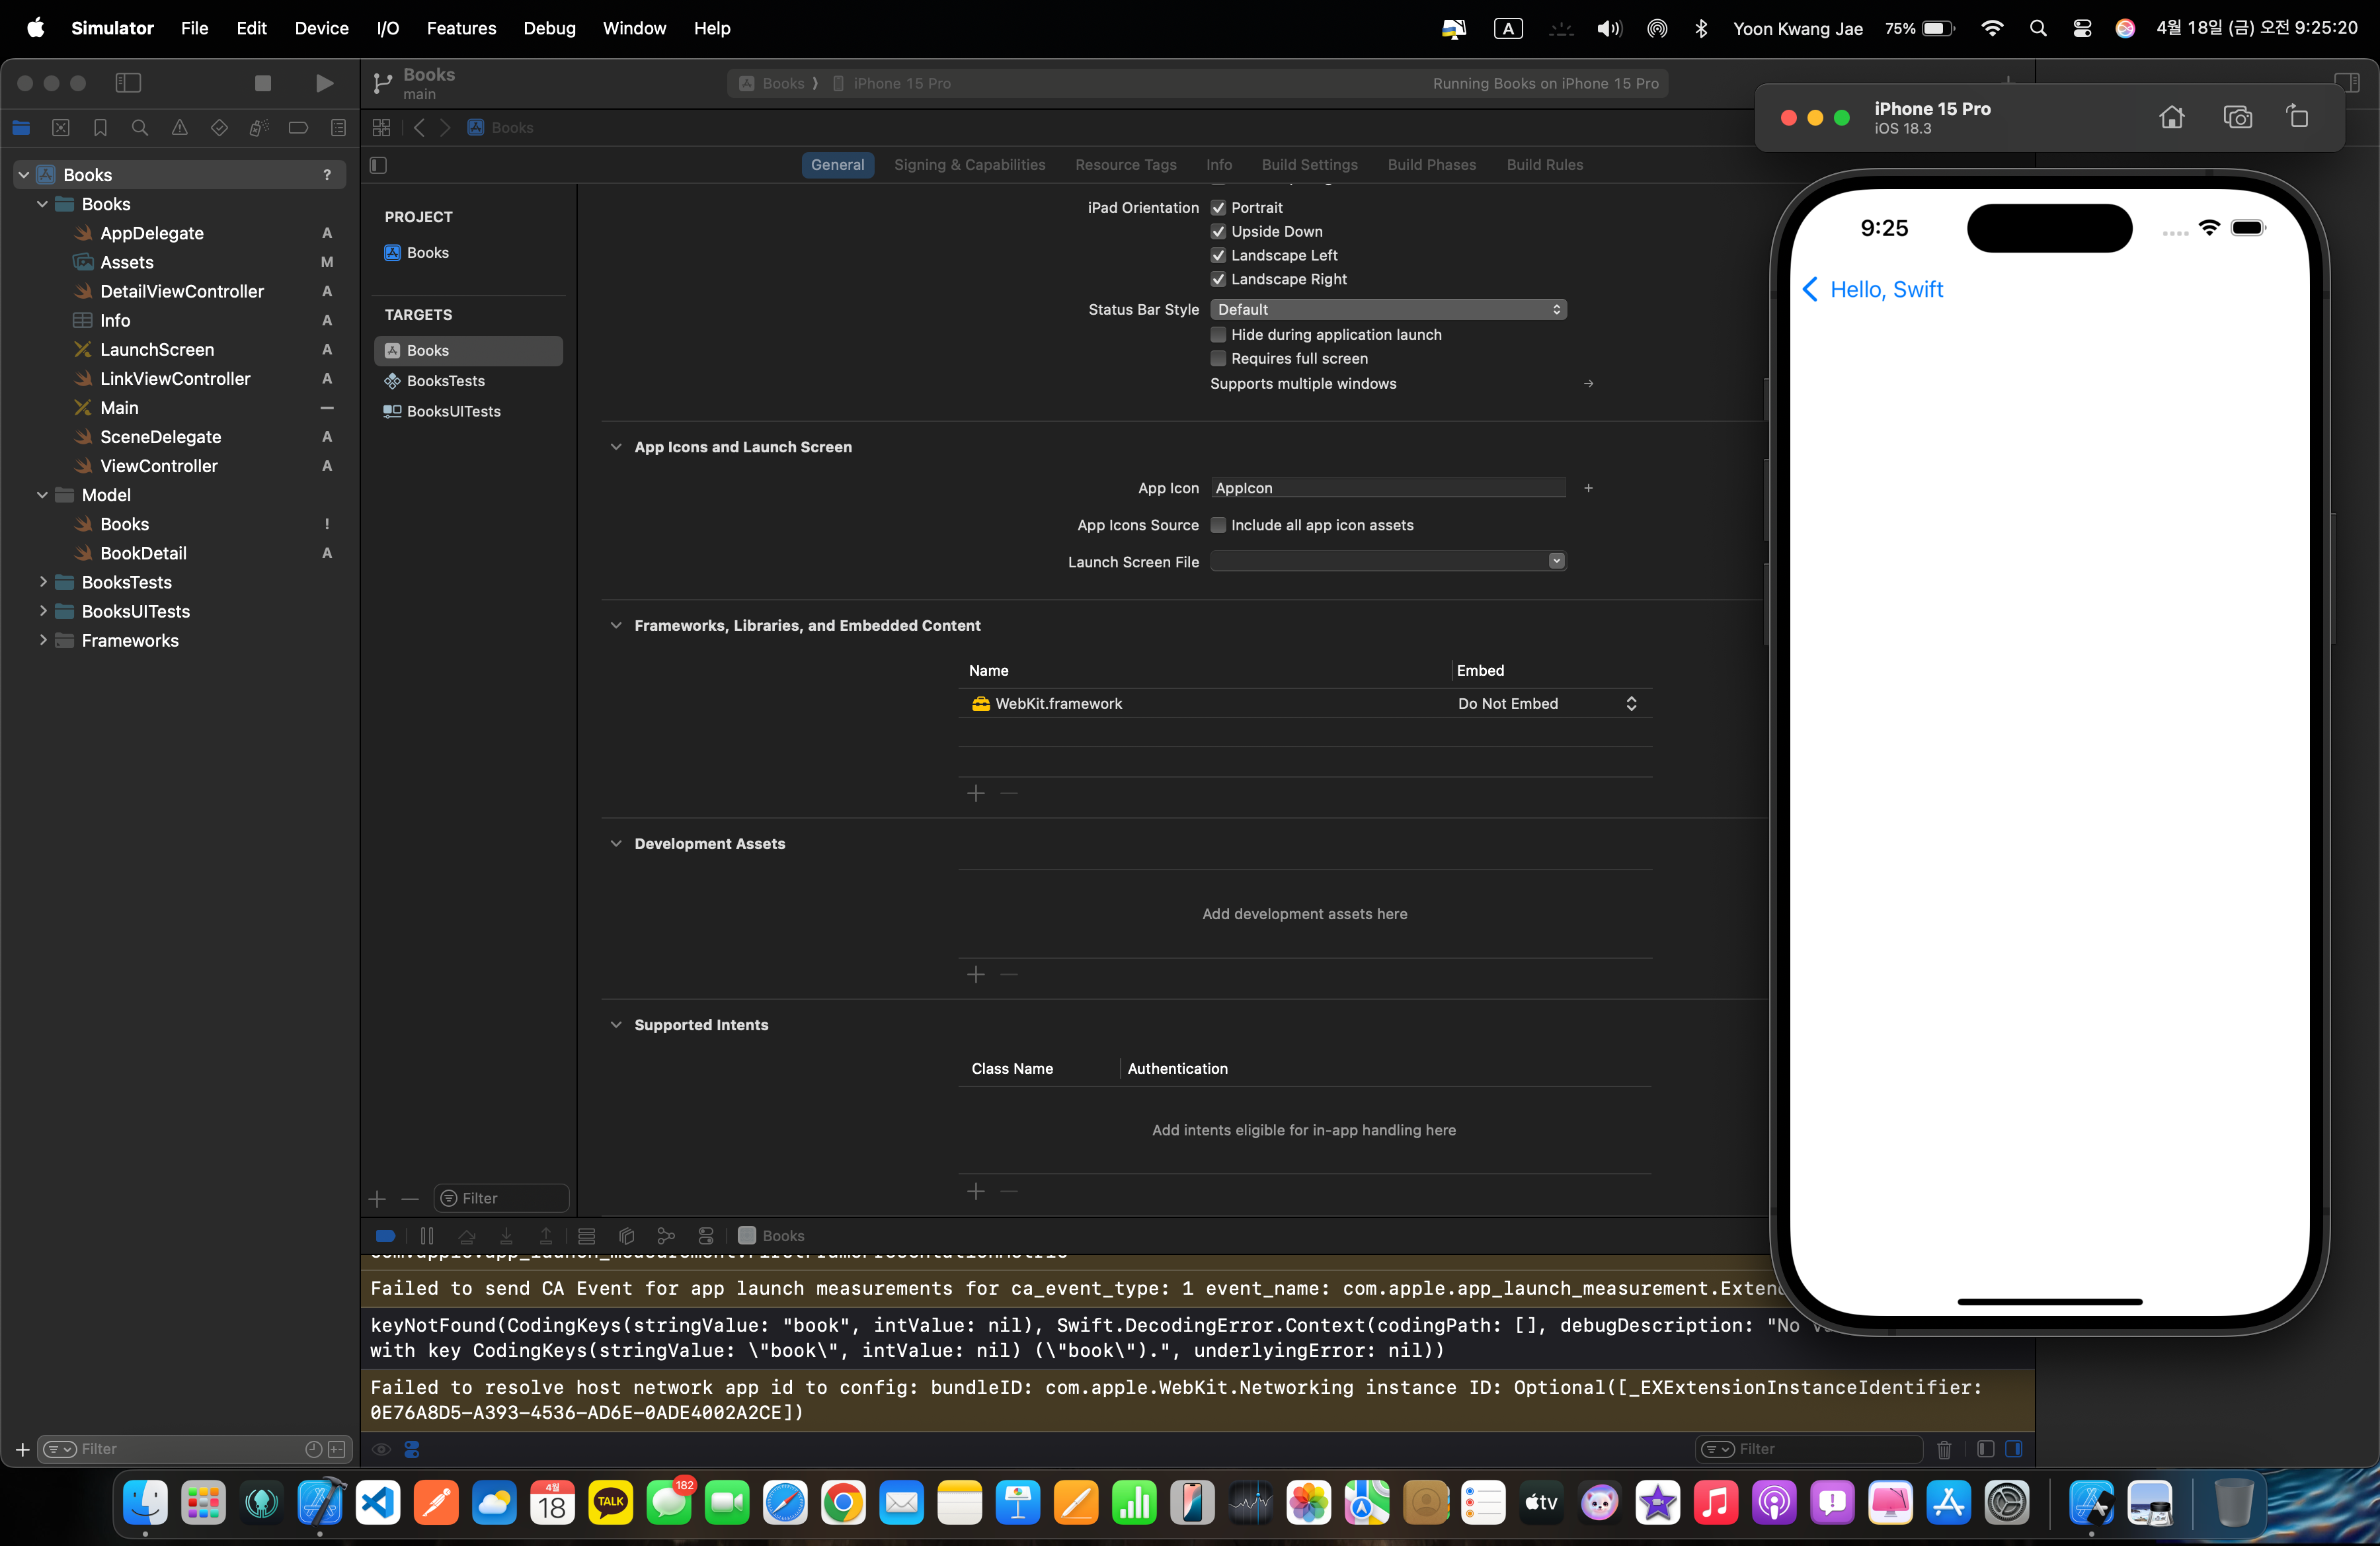Open the Test navigator diamond icon
Image resolution: width=2380 pixels, height=1546 pixels.
(x=219, y=127)
